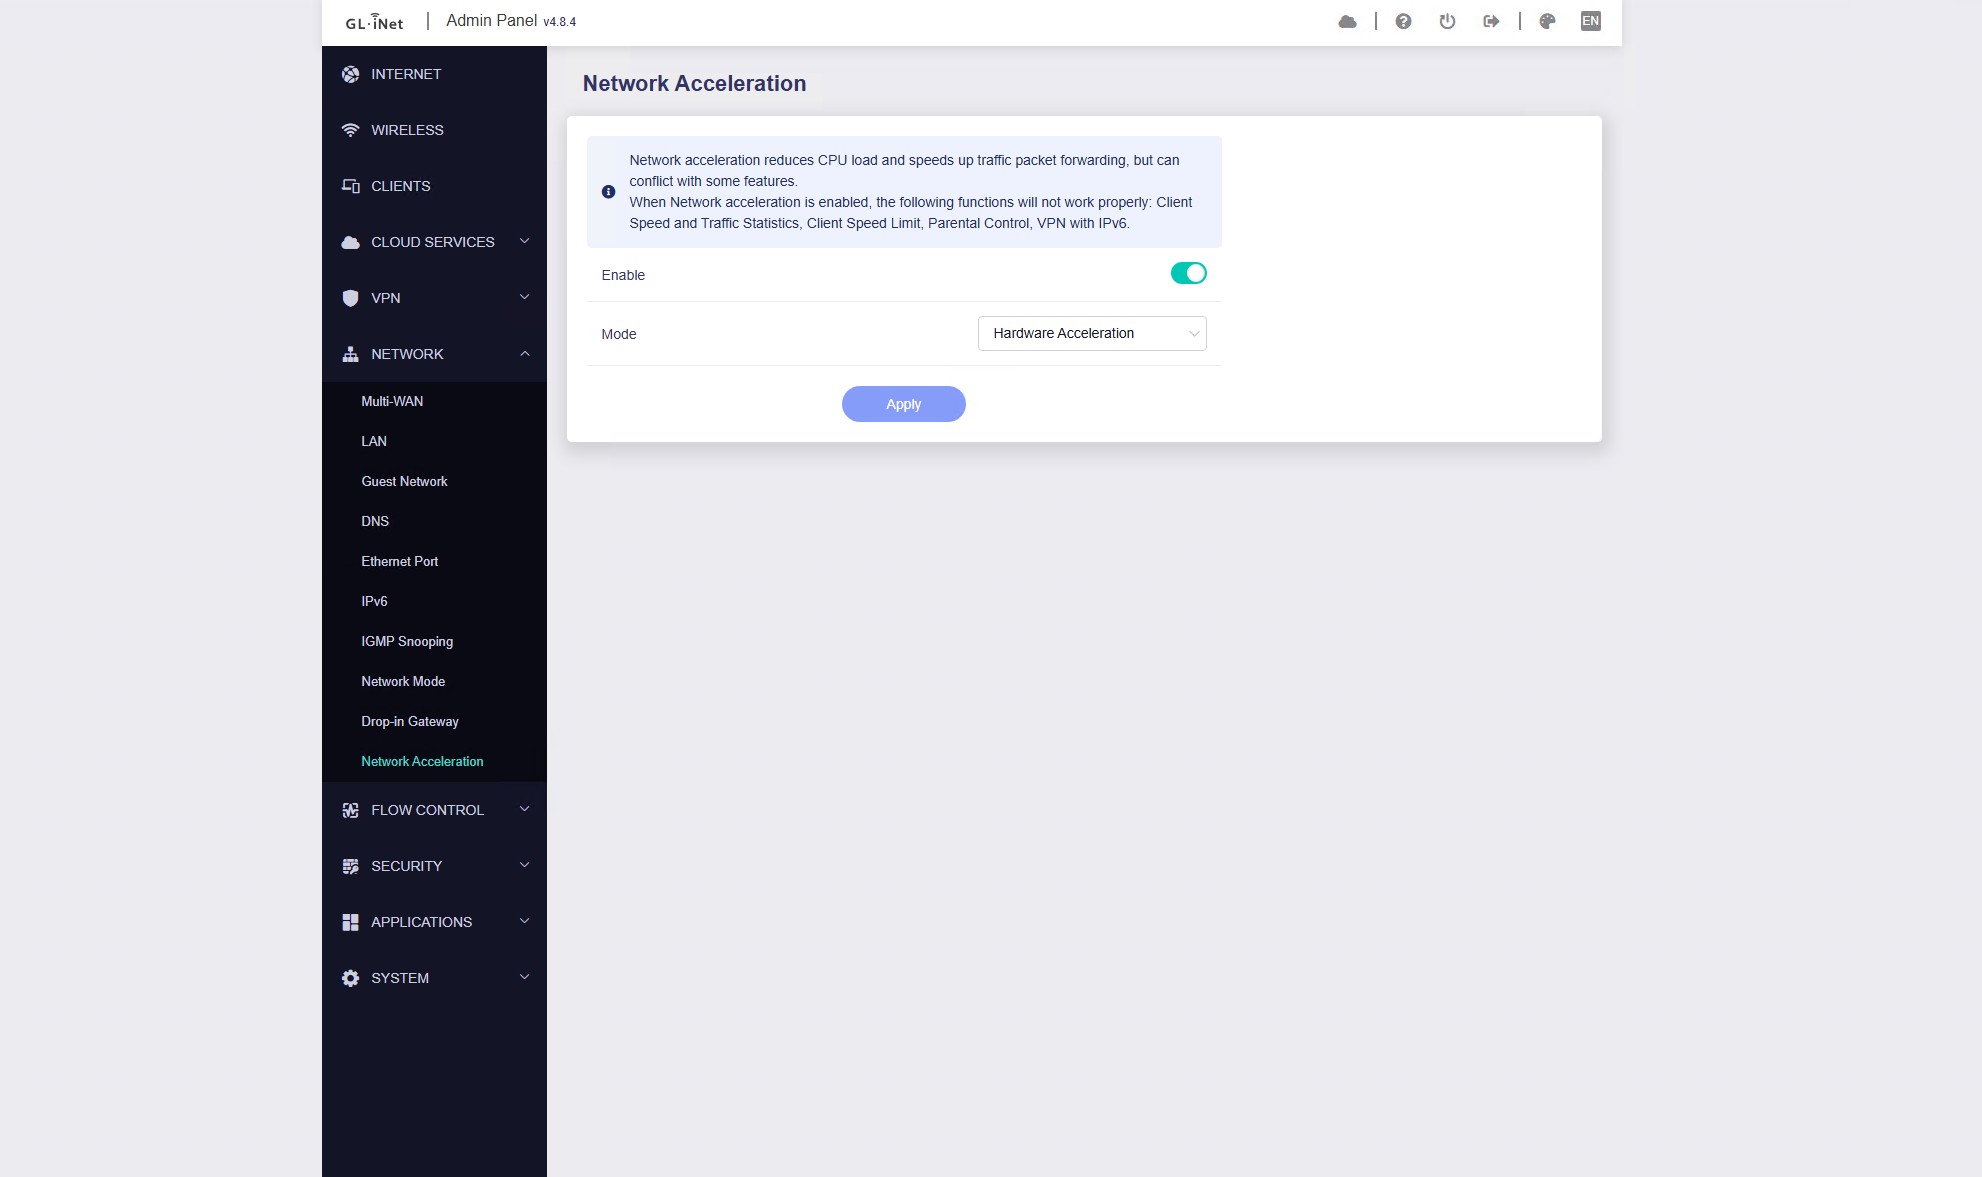Viewport: 1982px width, 1177px height.
Task: Toggle the Enable network acceleration switch
Action: (1188, 273)
